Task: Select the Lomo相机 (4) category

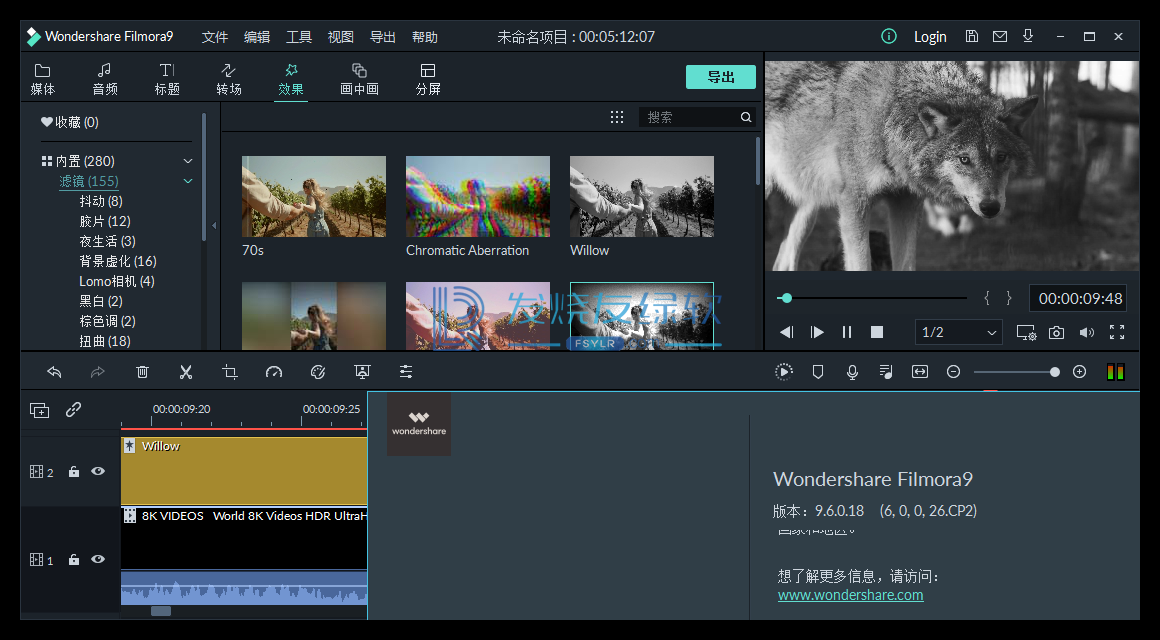Action: [117, 281]
